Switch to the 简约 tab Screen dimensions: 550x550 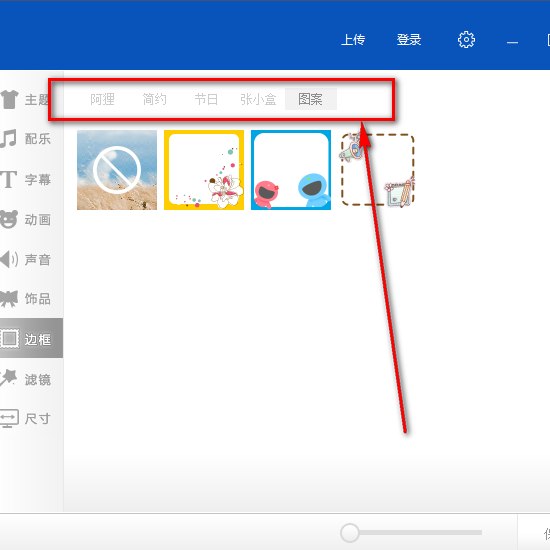tap(154, 99)
